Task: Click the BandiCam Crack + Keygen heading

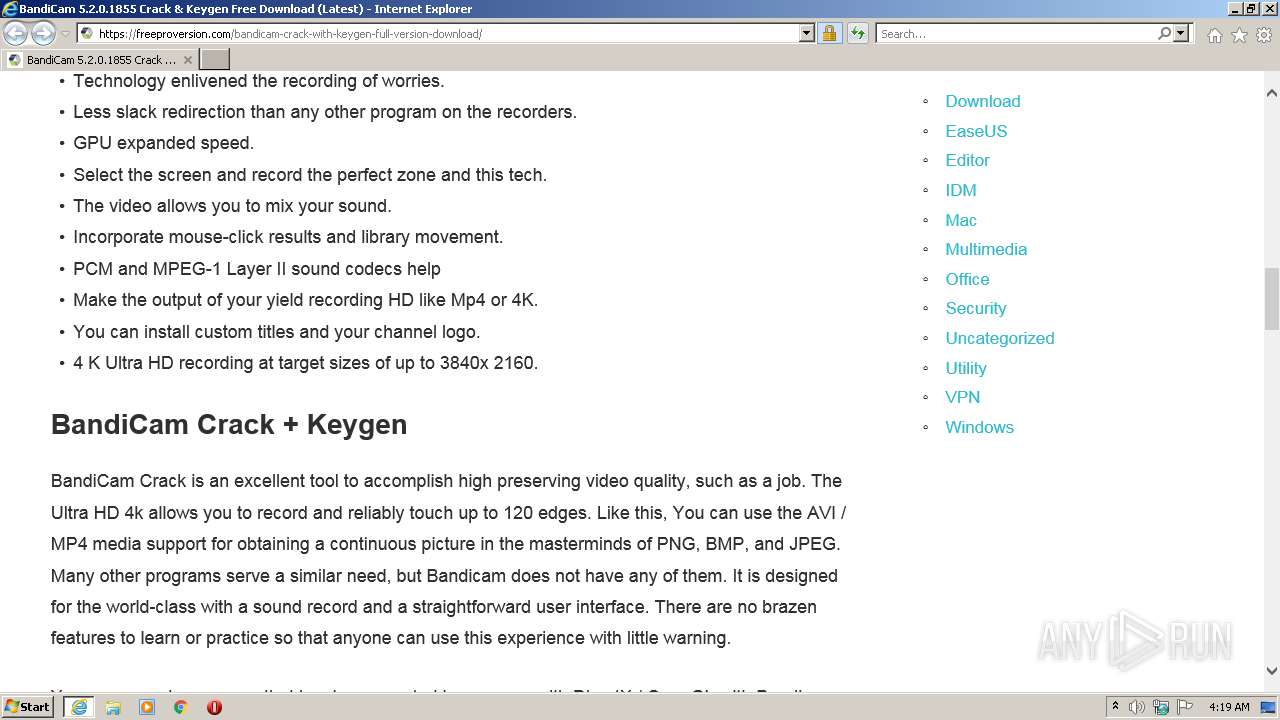Action: point(229,424)
